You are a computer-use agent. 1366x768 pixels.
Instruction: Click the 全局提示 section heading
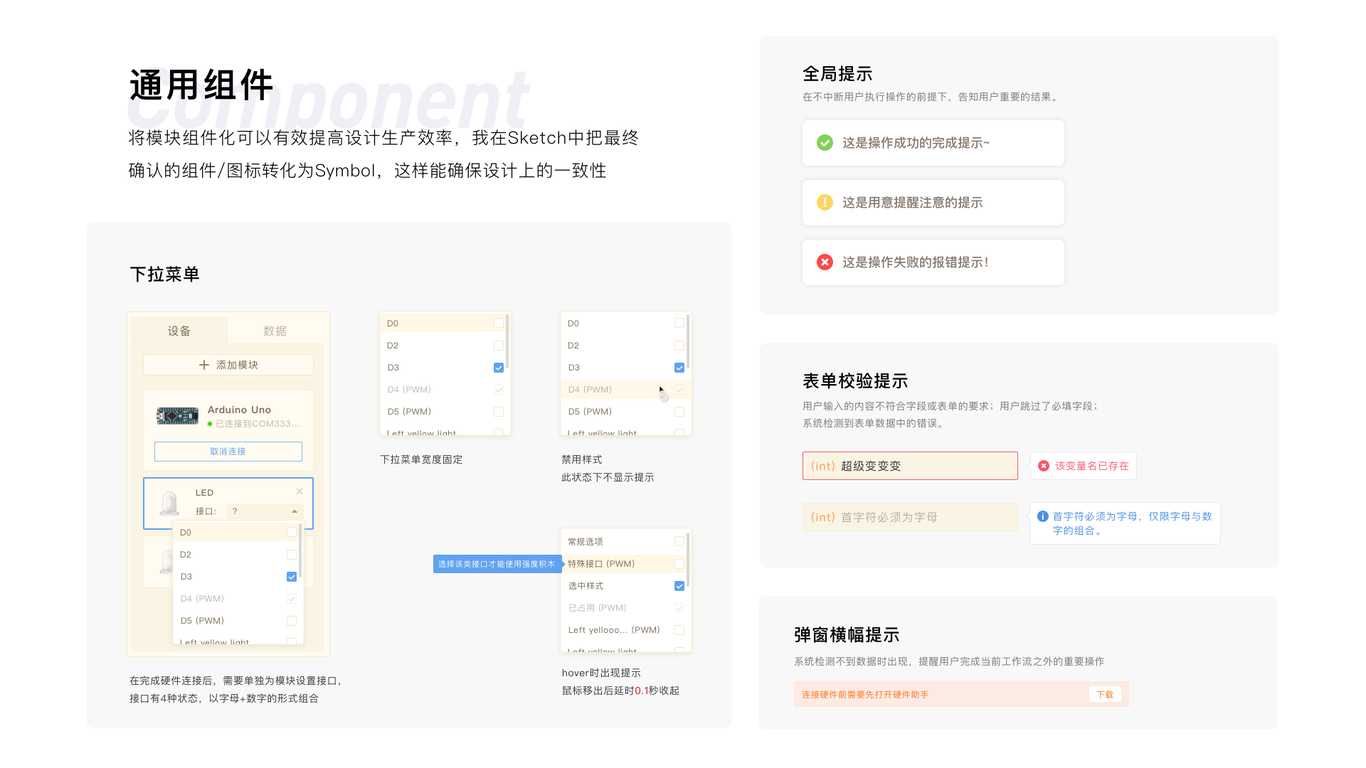[838, 74]
